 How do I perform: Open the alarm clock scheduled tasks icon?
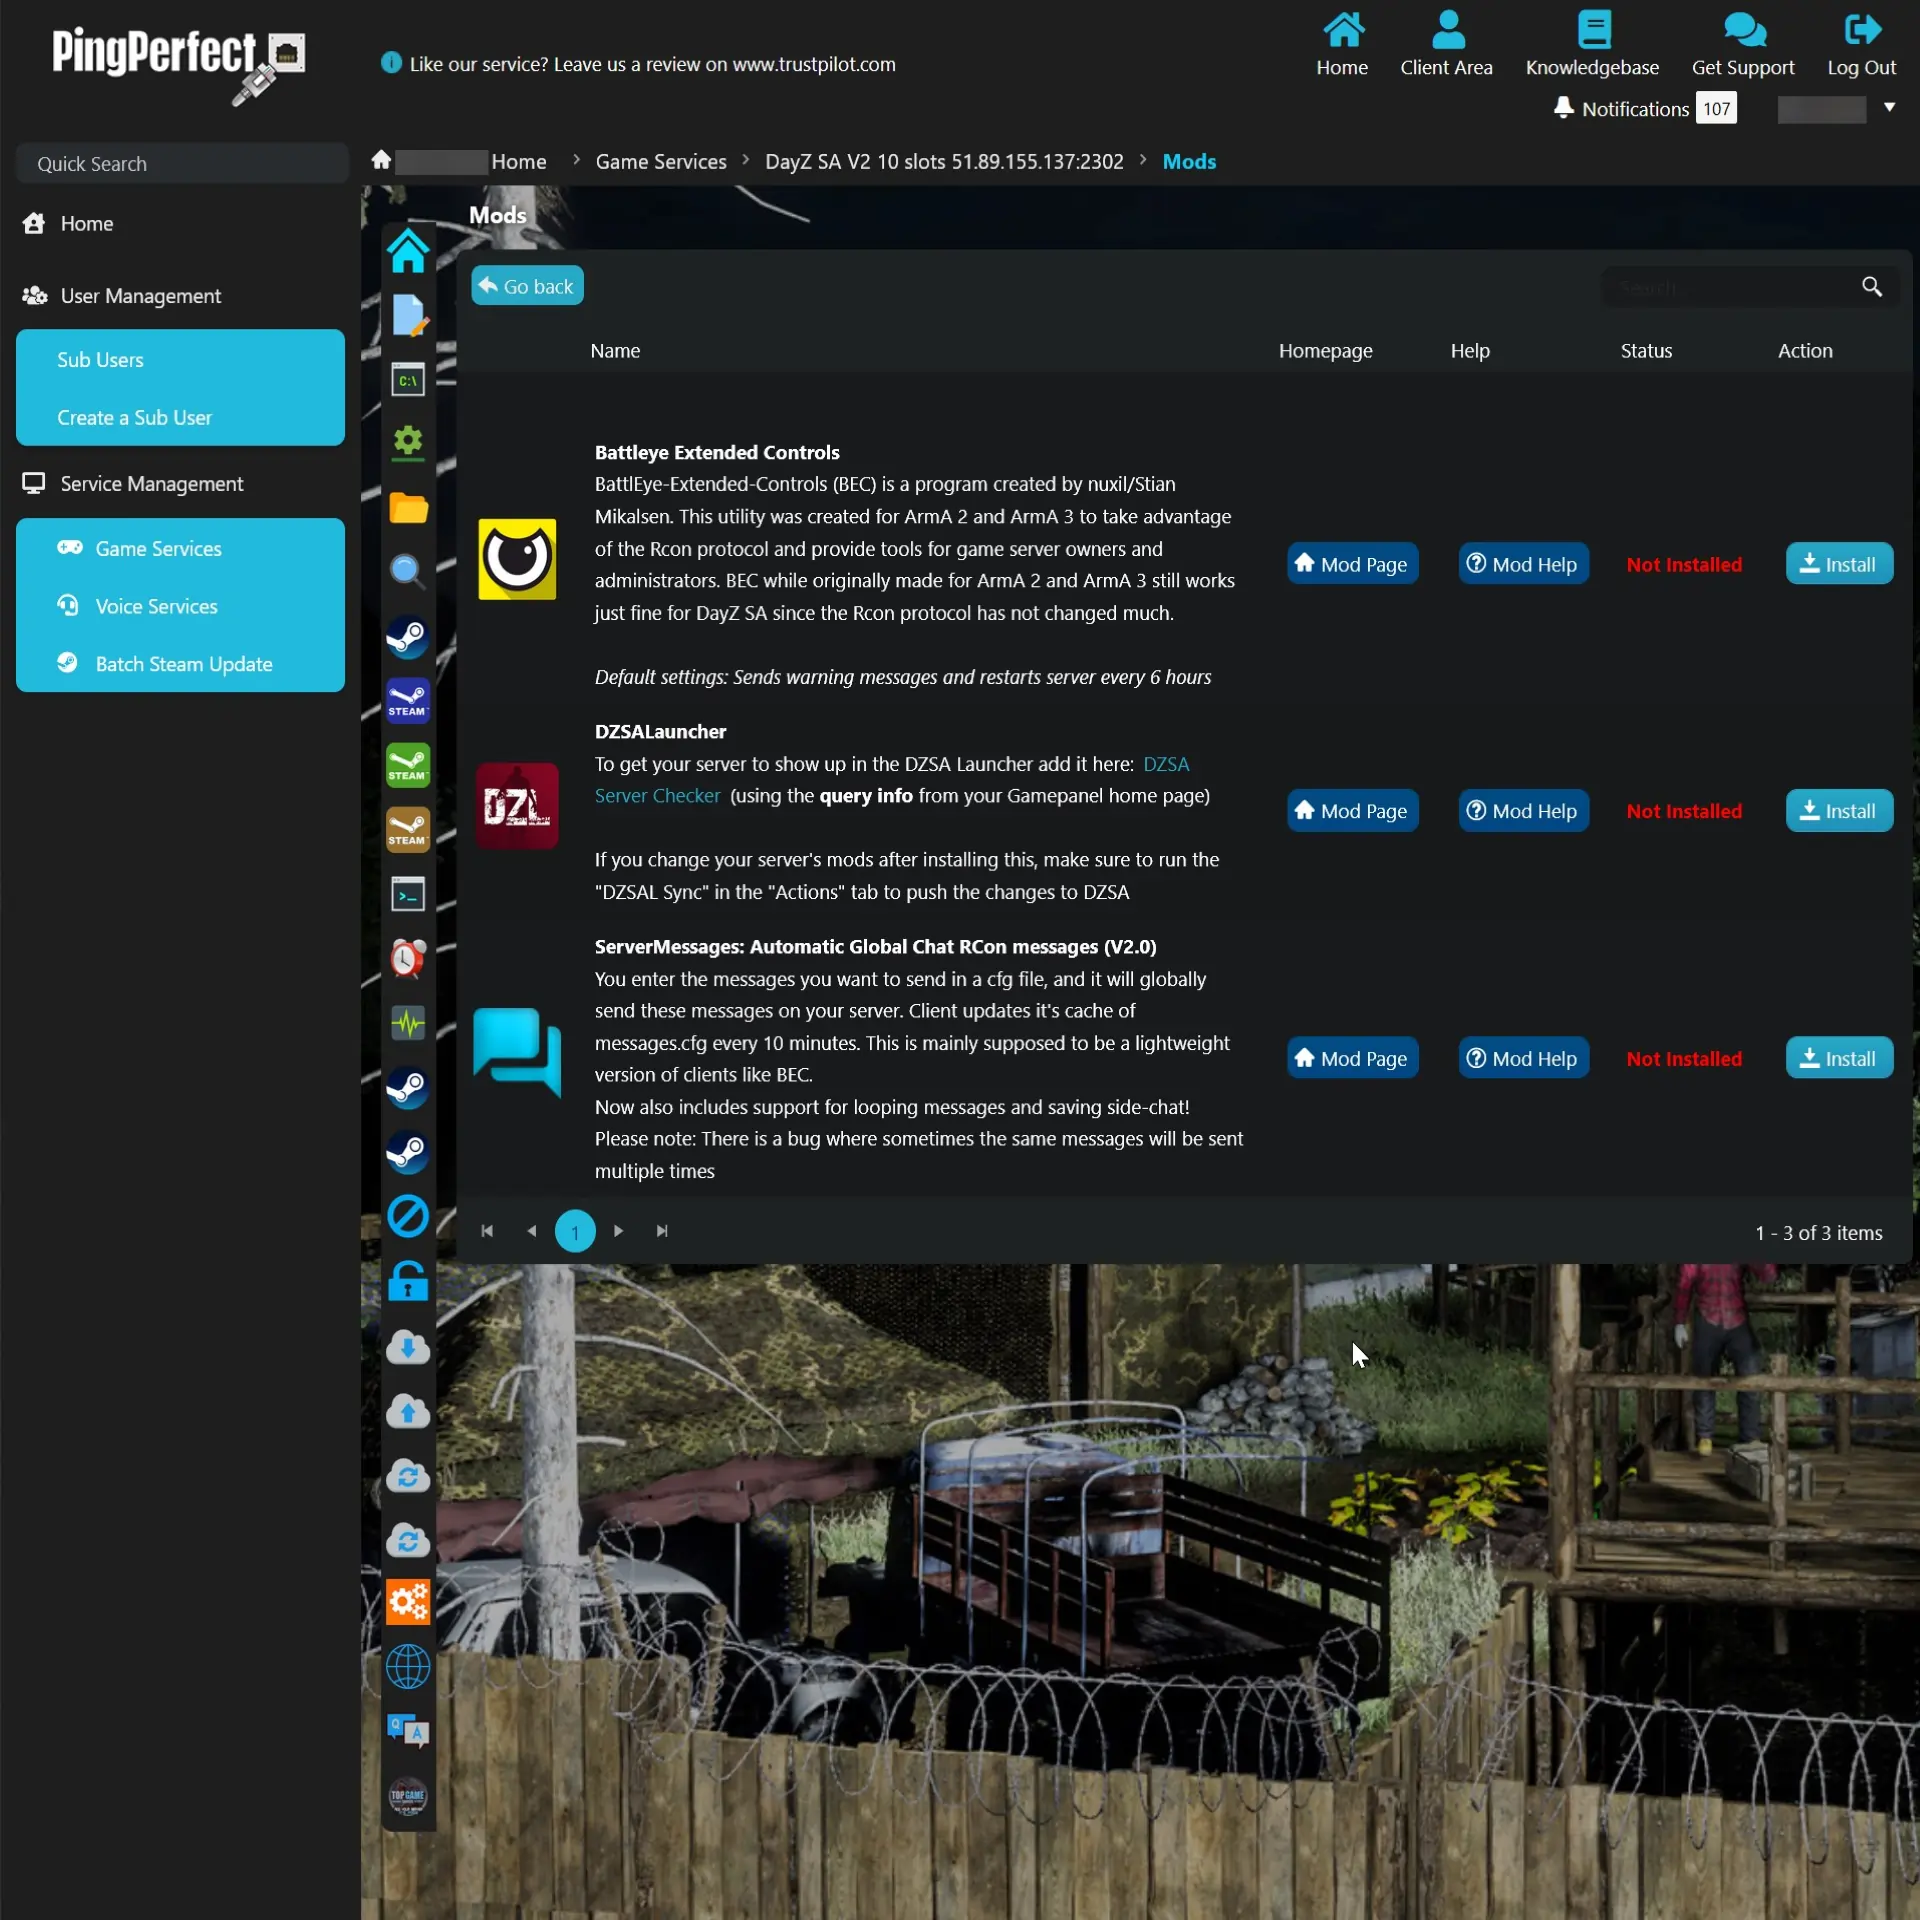tap(408, 957)
